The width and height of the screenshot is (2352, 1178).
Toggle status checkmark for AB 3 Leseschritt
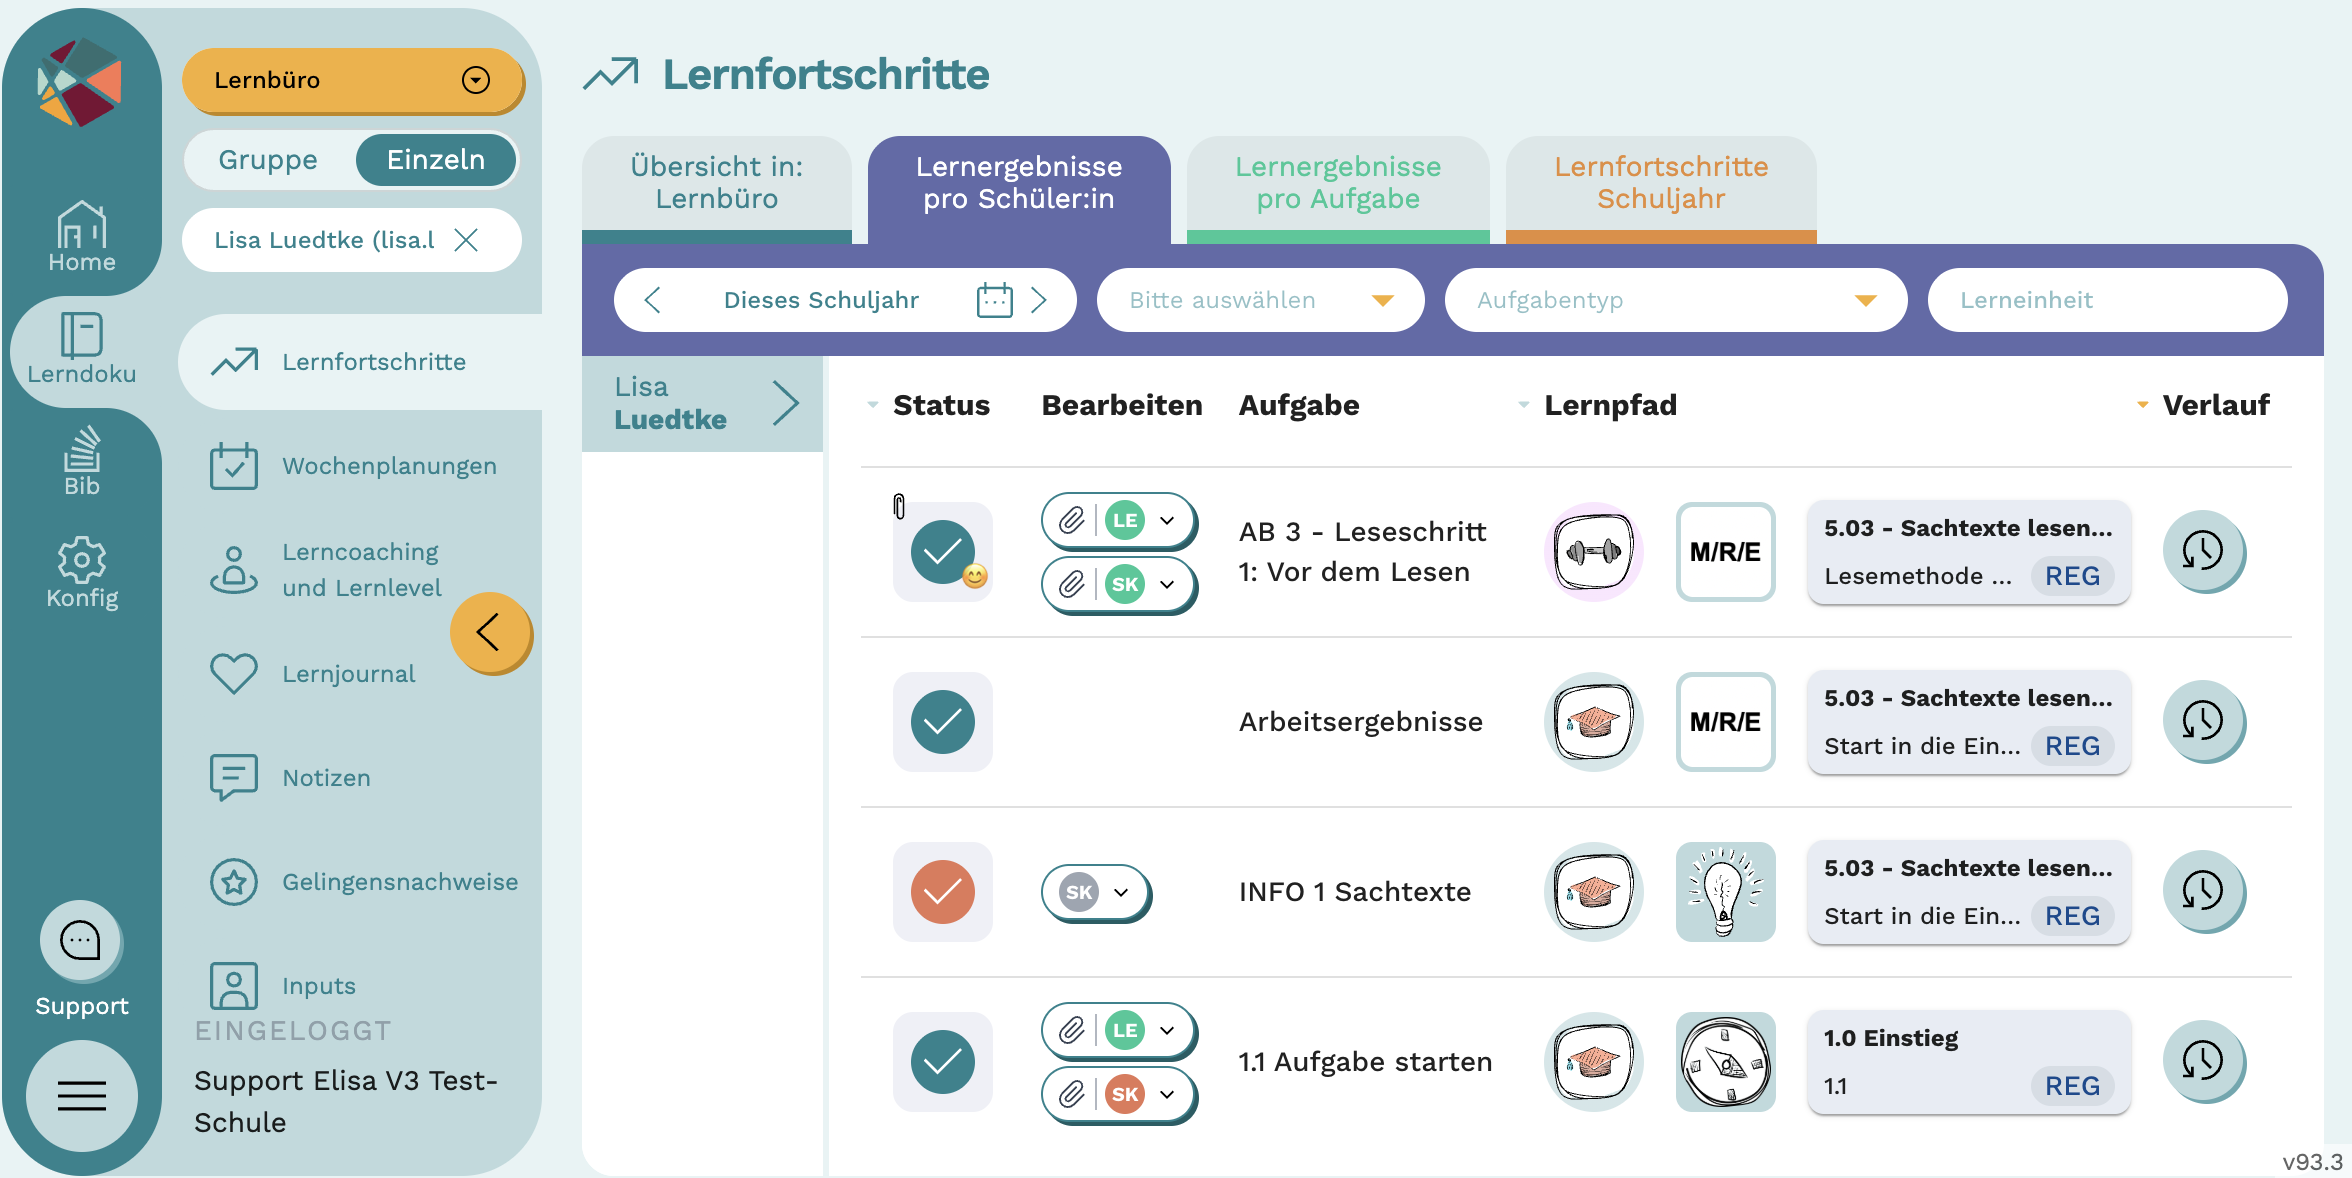(942, 551)
